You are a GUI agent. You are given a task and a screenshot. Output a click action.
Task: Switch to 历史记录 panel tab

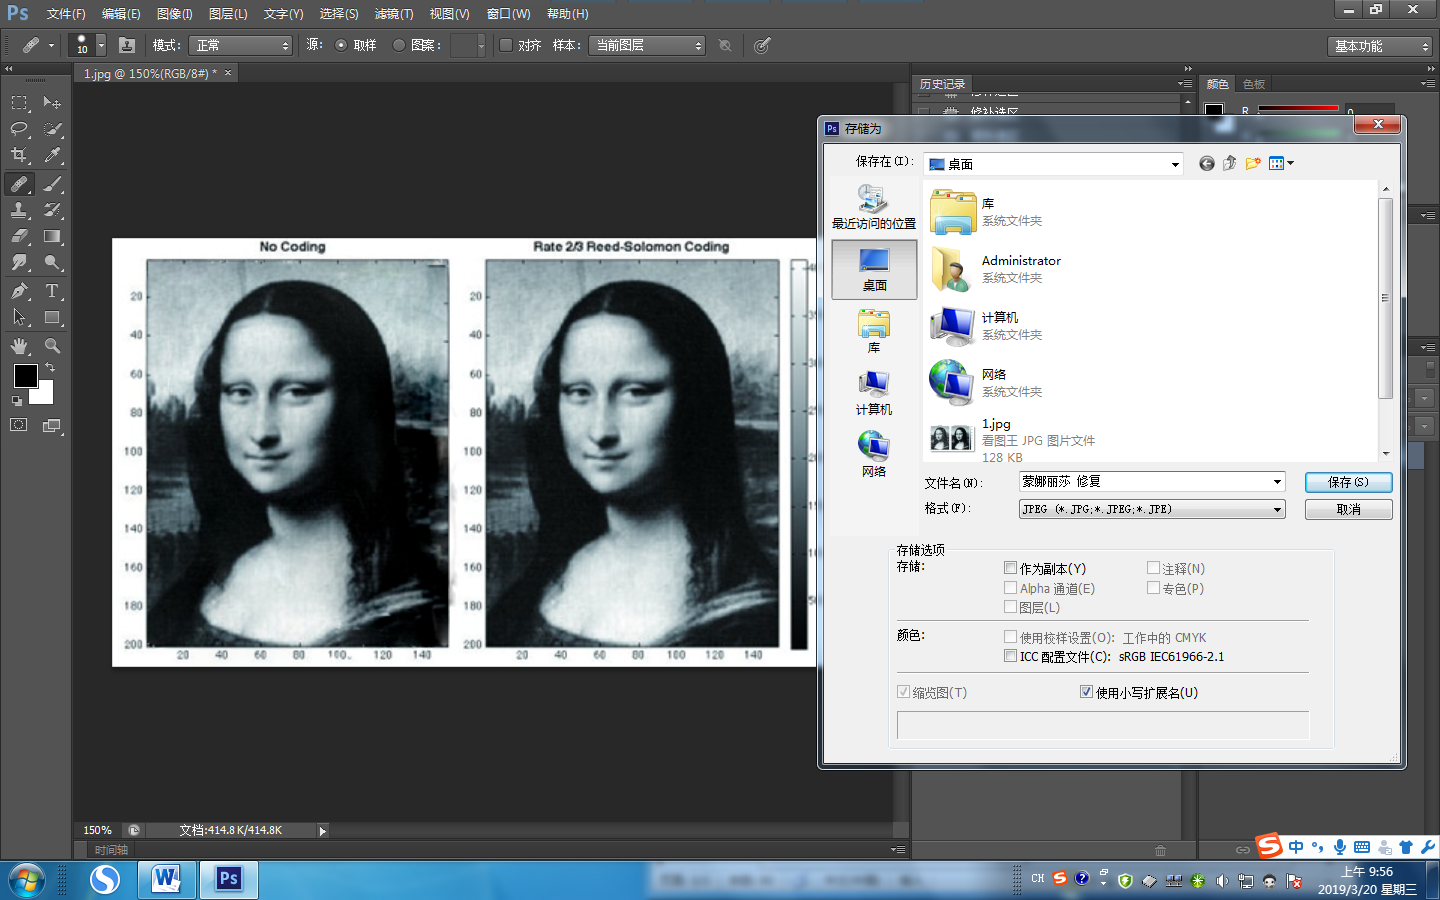point(943,84)
